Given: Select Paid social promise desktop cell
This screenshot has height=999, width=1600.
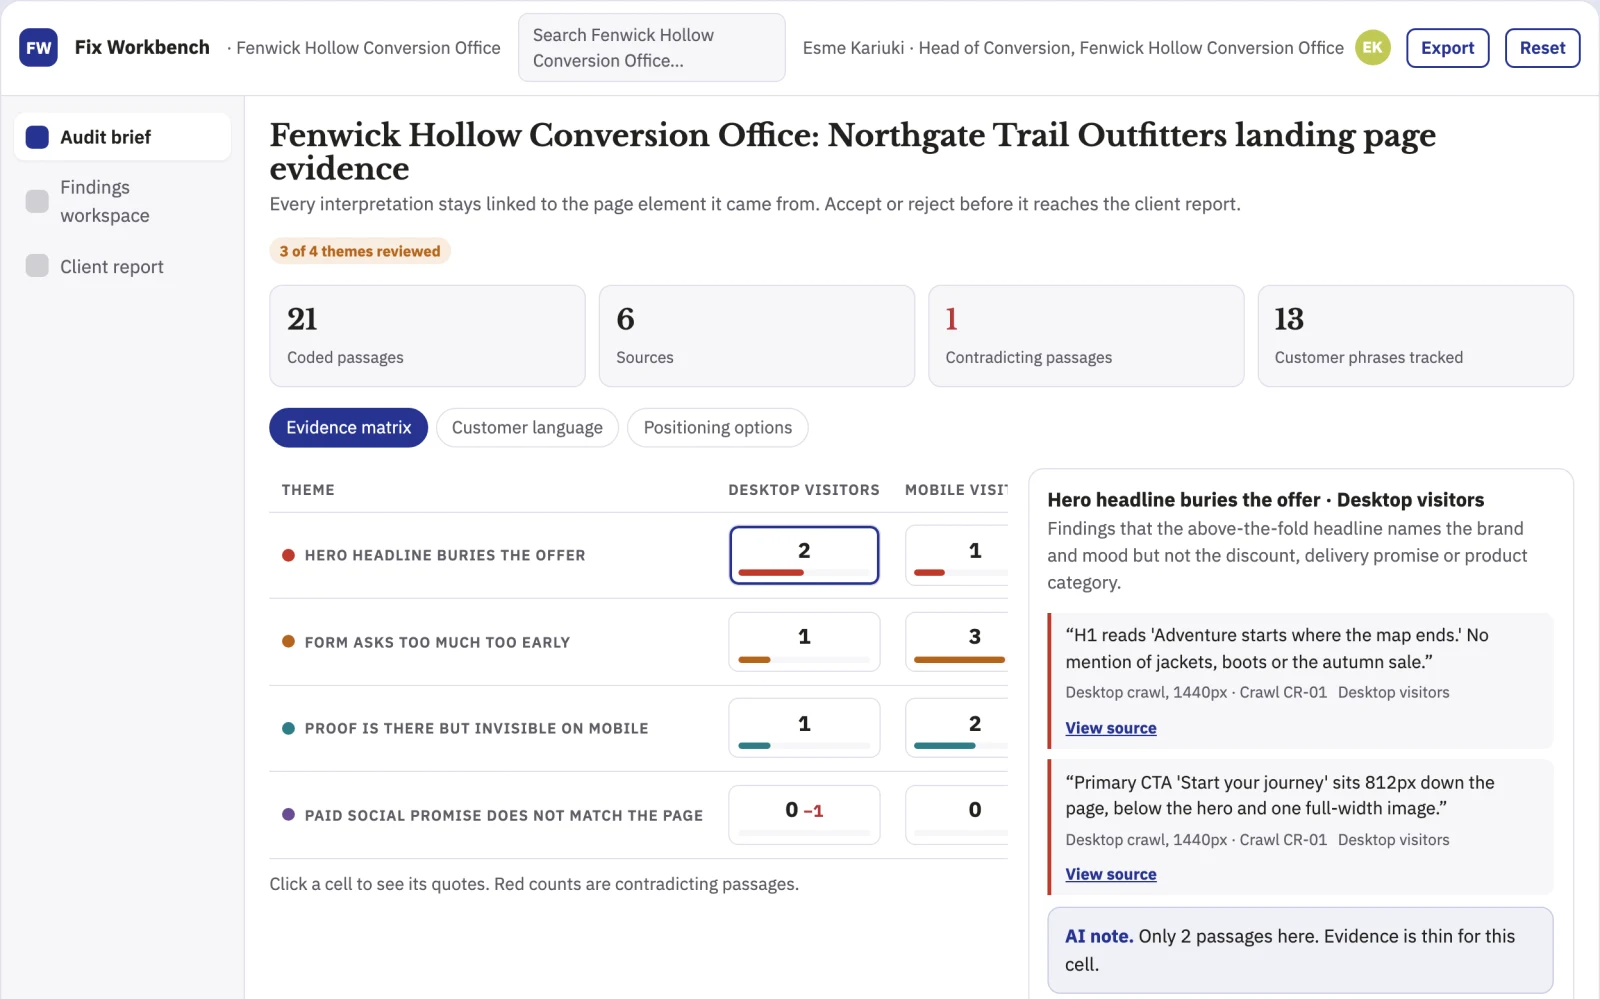Looking at the screenshot, I should (804, 814).
